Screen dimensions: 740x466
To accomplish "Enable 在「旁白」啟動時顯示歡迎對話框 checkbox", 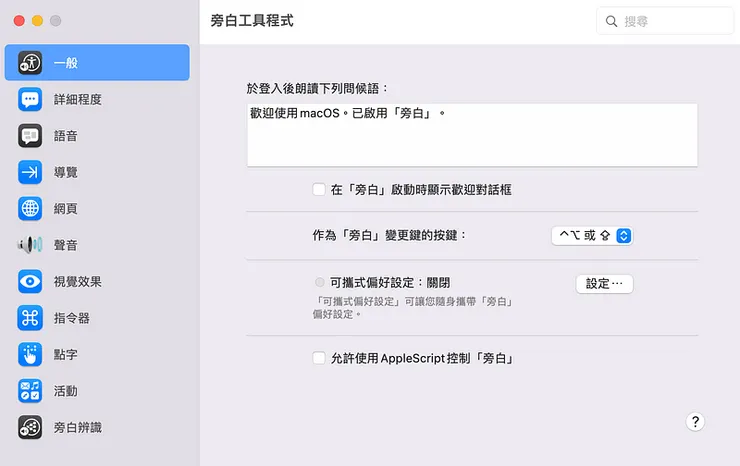I will point(319,190).
